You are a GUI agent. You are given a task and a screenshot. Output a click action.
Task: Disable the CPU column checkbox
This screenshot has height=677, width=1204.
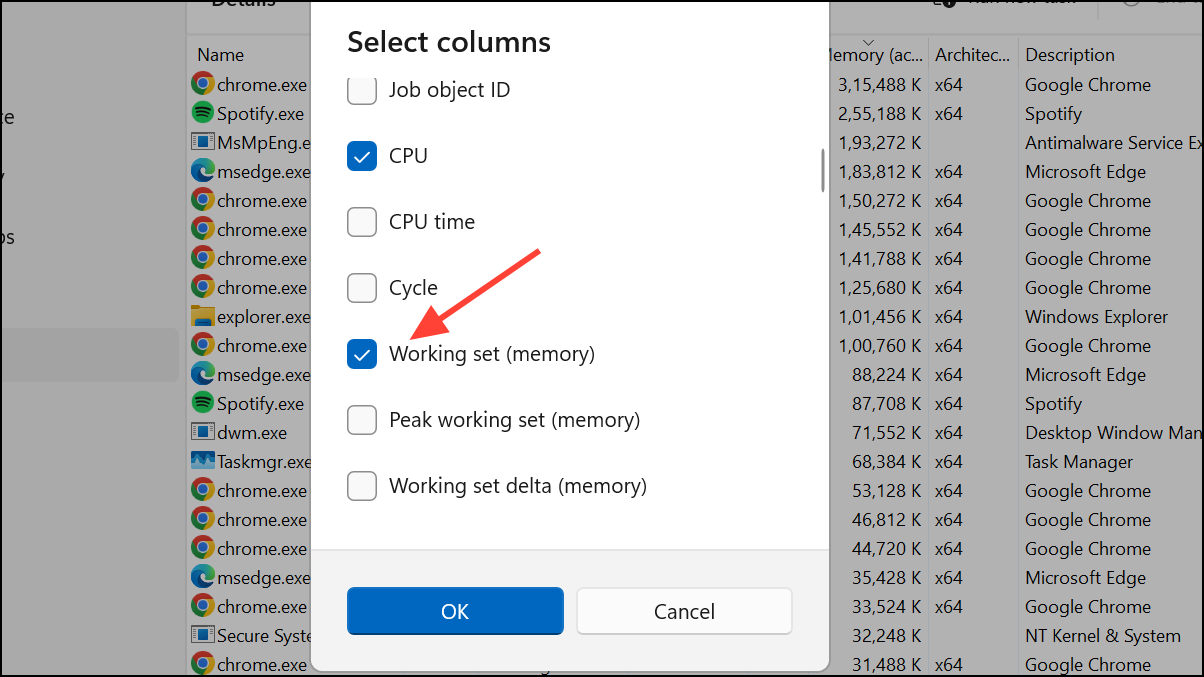361,156
